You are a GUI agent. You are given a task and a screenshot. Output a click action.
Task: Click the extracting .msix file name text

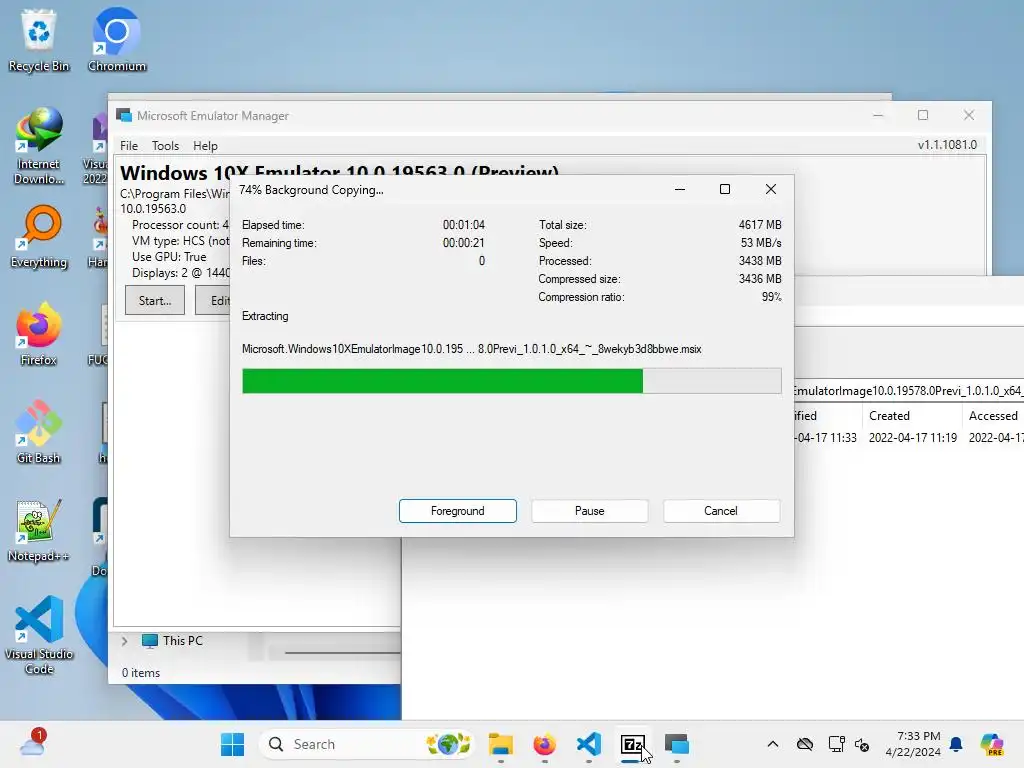pyautogui.click(x=472, y=349)
